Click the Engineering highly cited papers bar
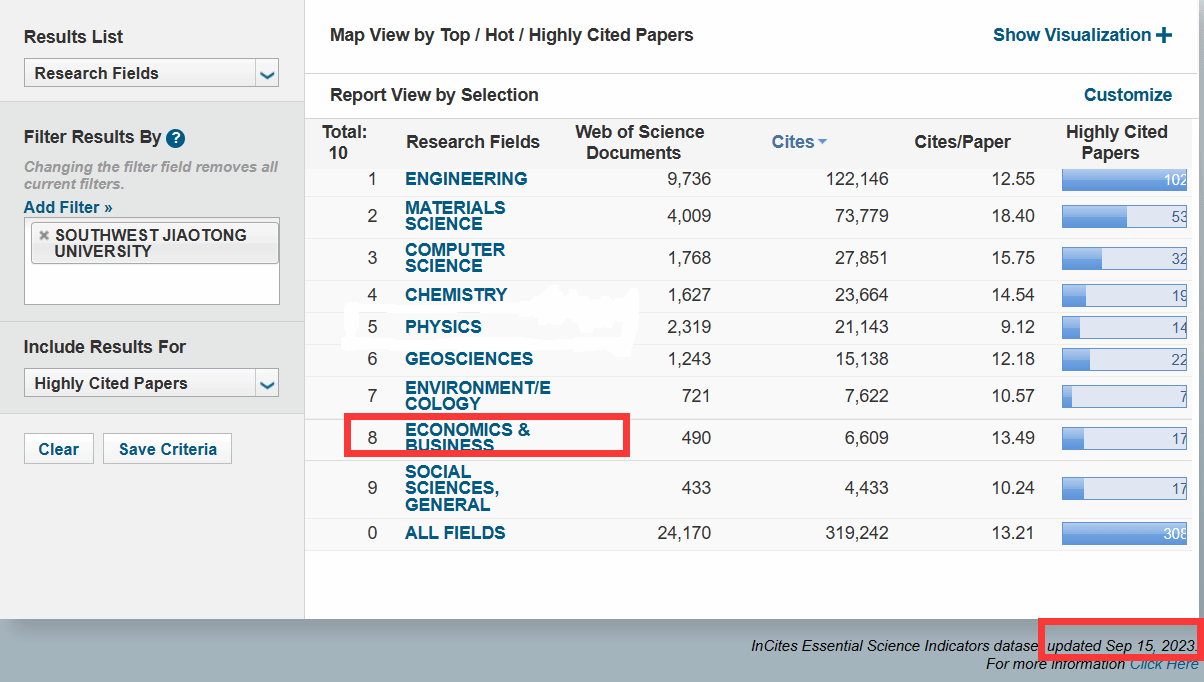 [x=1124, y=180]
